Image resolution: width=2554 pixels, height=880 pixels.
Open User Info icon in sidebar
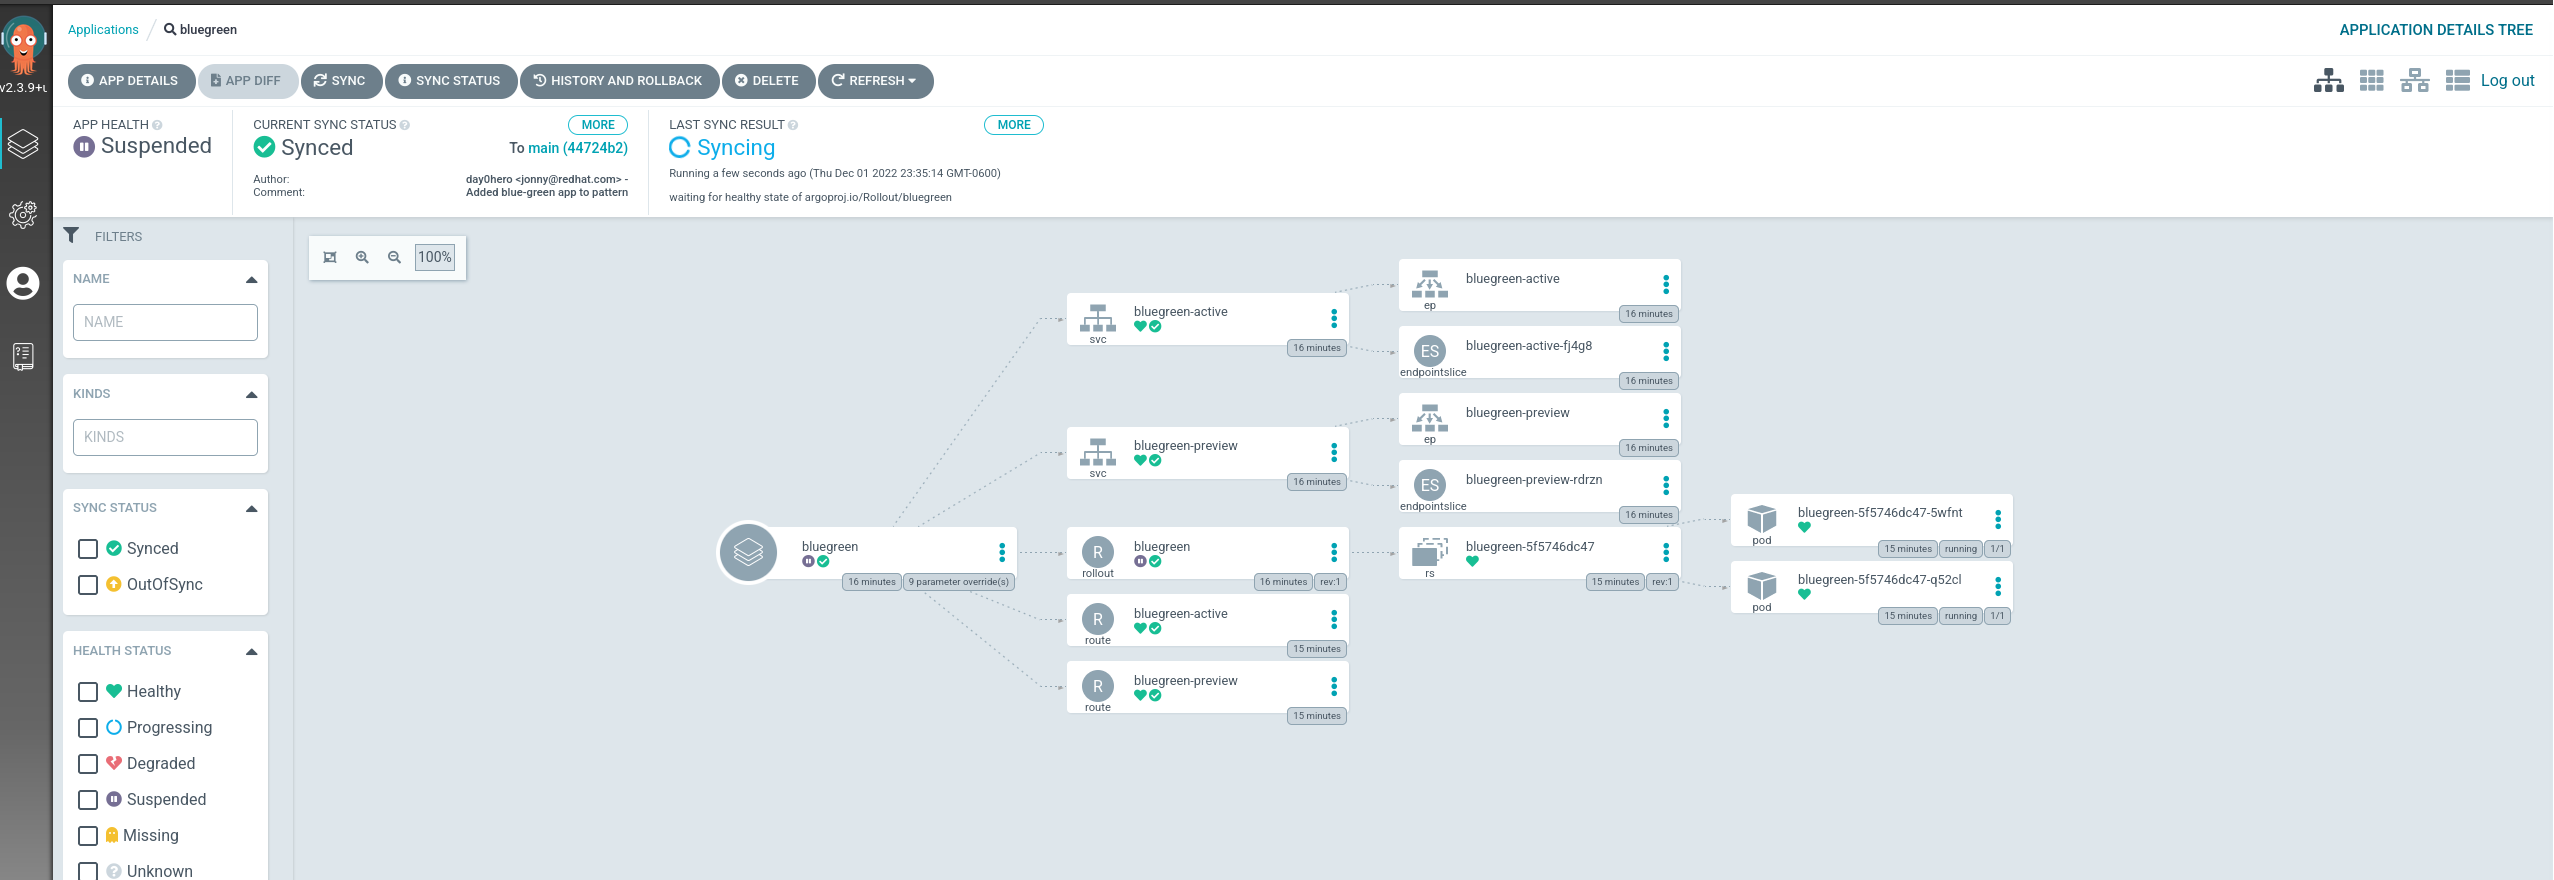(23, 284)
